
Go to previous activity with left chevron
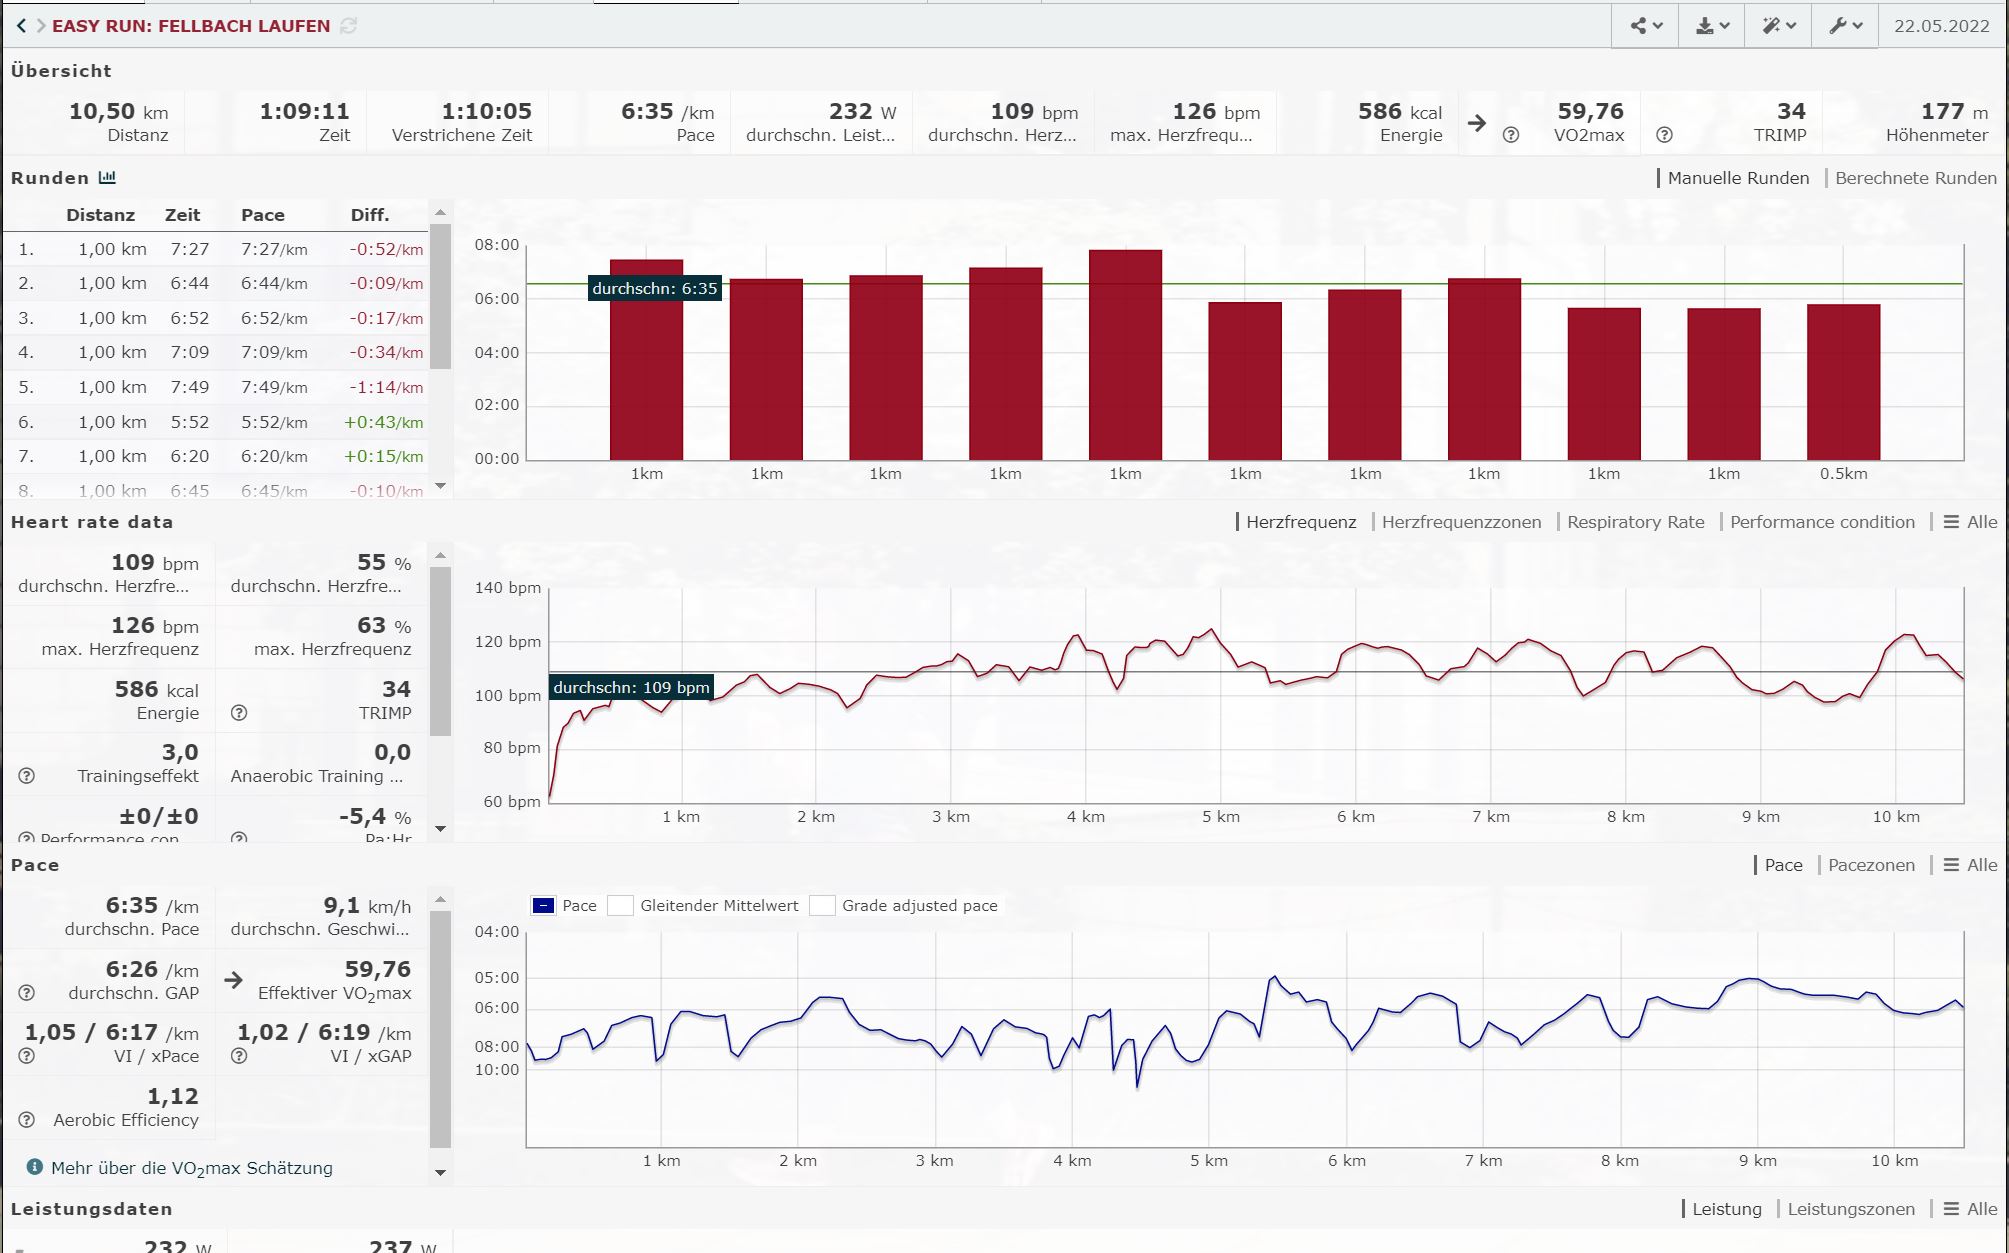(x=21, y=26)
